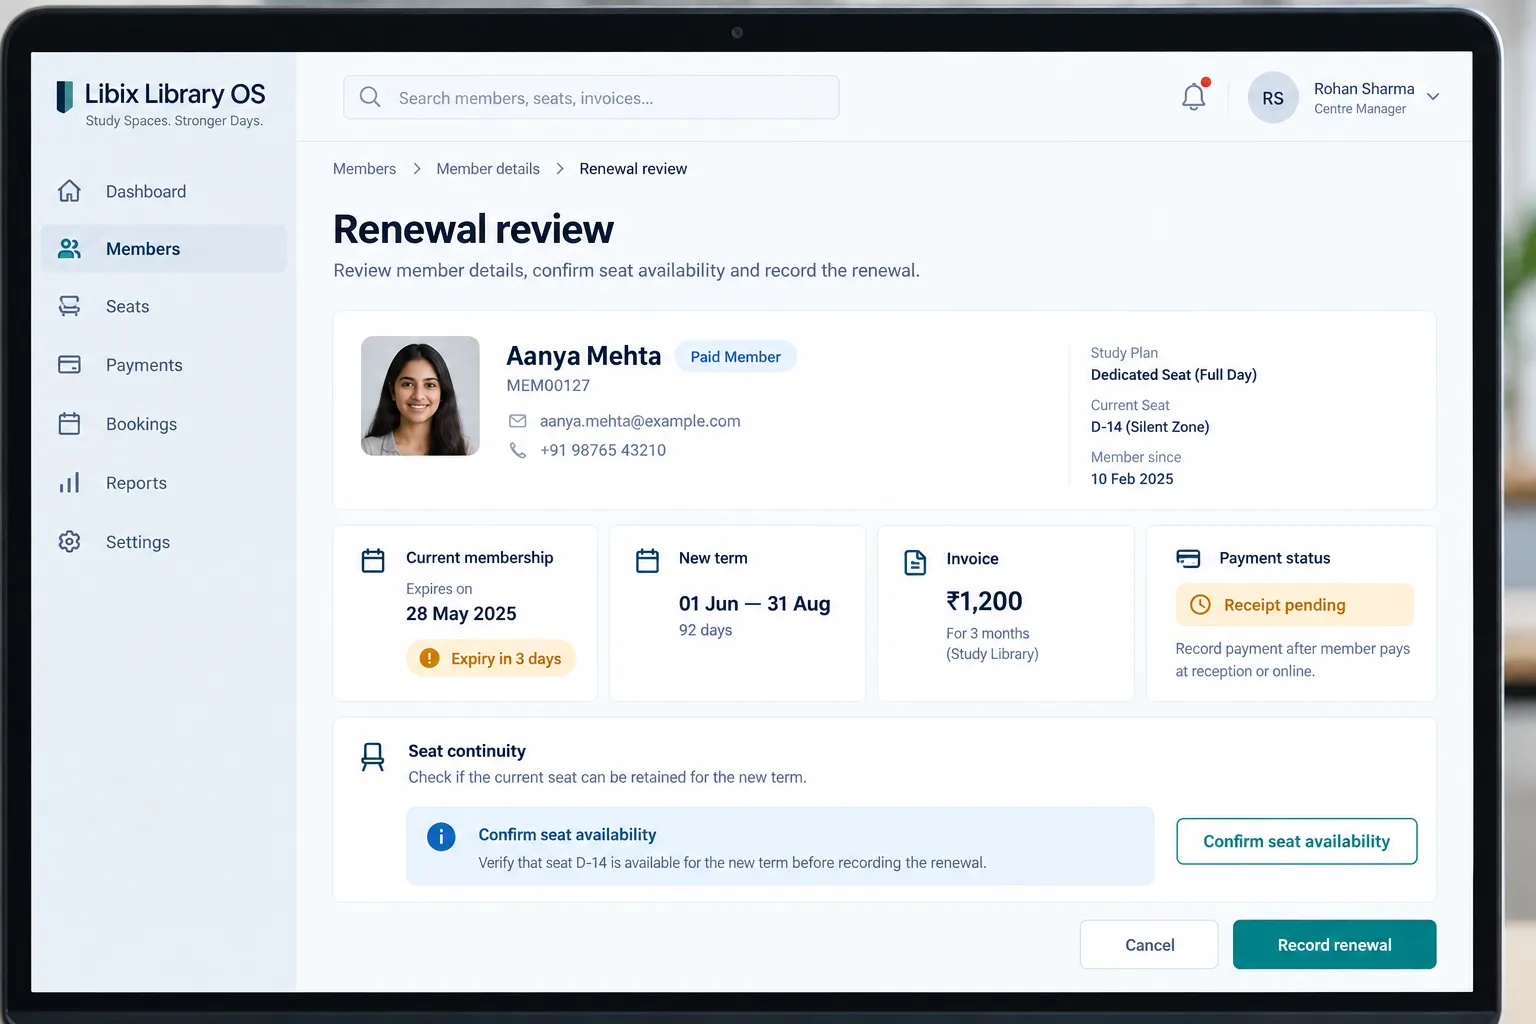1536x1024 pixels.
Task: Click the Reports bar chart icon
Action: (x=69, y=483)
